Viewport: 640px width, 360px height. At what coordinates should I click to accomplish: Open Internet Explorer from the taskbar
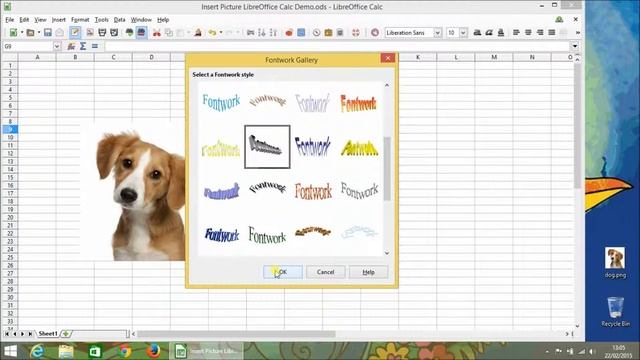coord(37,351)
